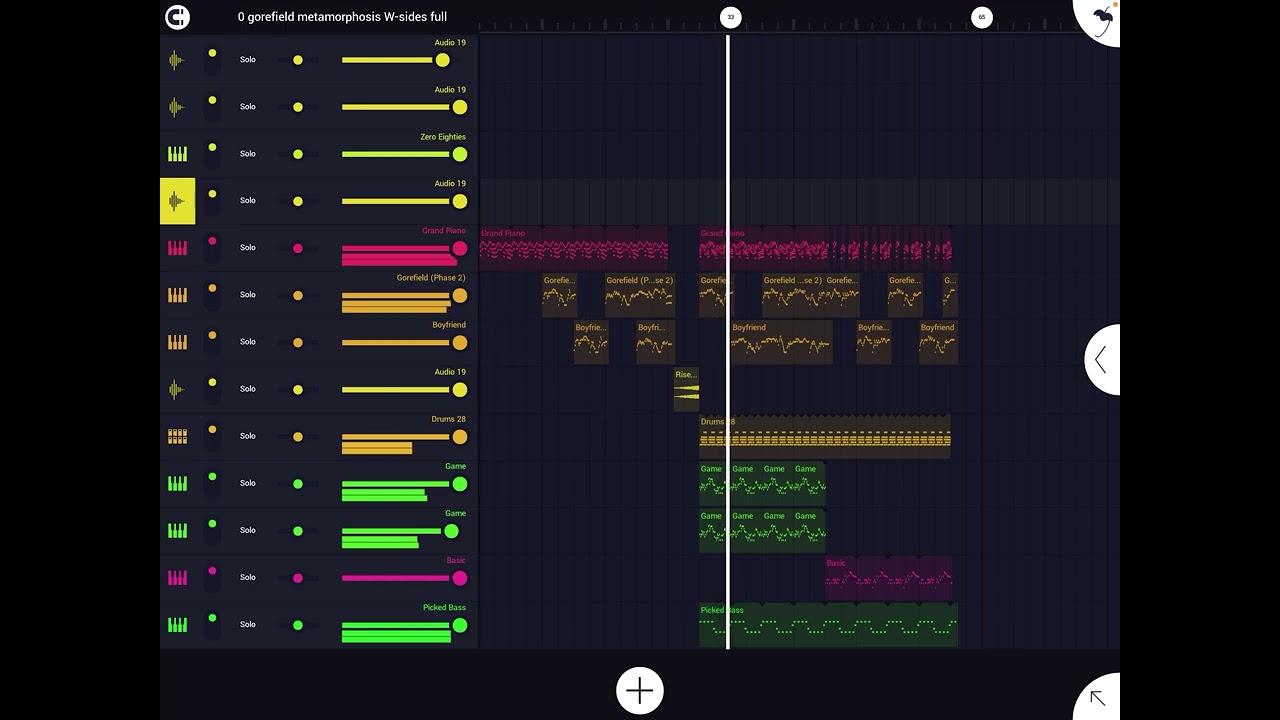This screenshot has height=720, width=1280.
Task: Select the Picked Bass clip in timeline
Action: tap(828, 625)
